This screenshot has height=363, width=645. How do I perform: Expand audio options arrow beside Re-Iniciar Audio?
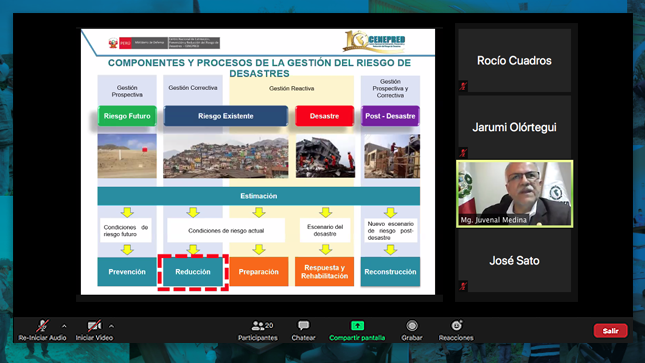coord(64,326)
